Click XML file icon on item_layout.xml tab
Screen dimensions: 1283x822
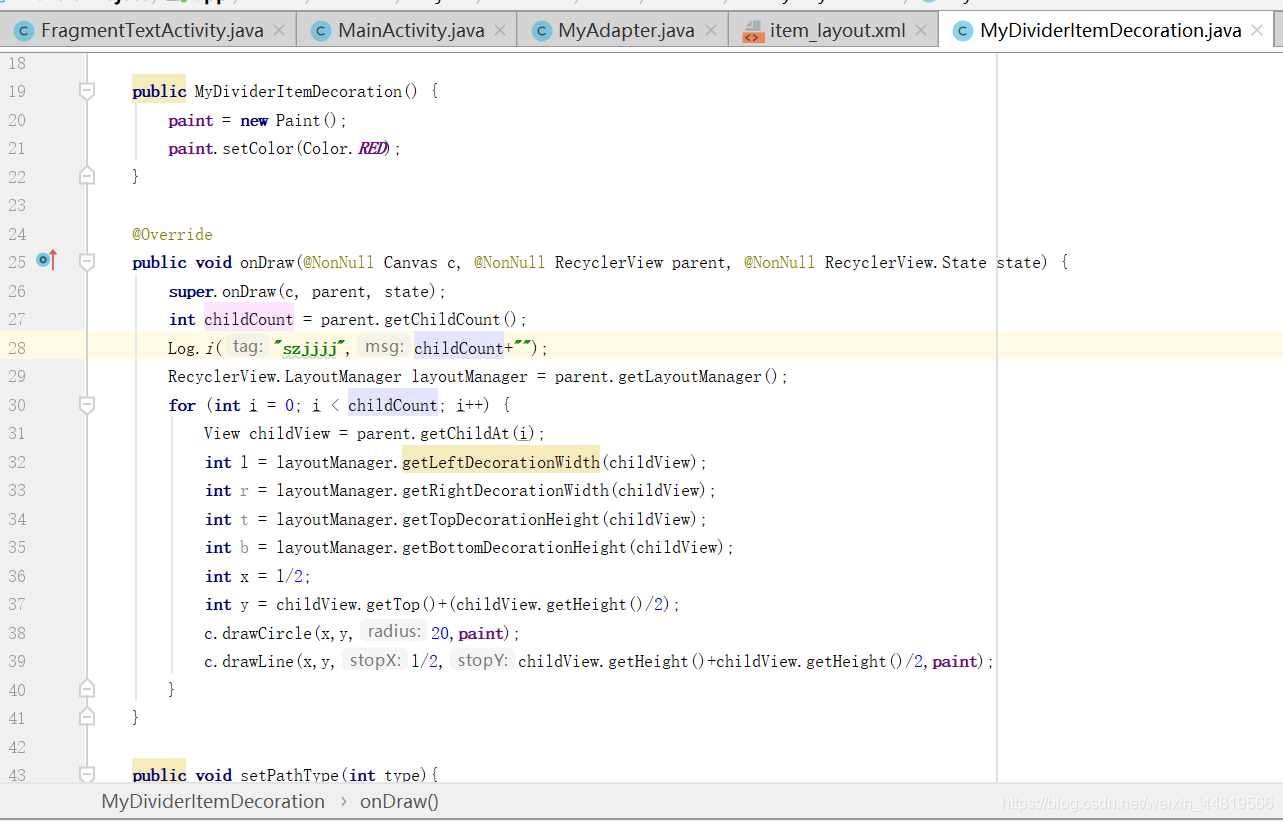pos(752,32)
